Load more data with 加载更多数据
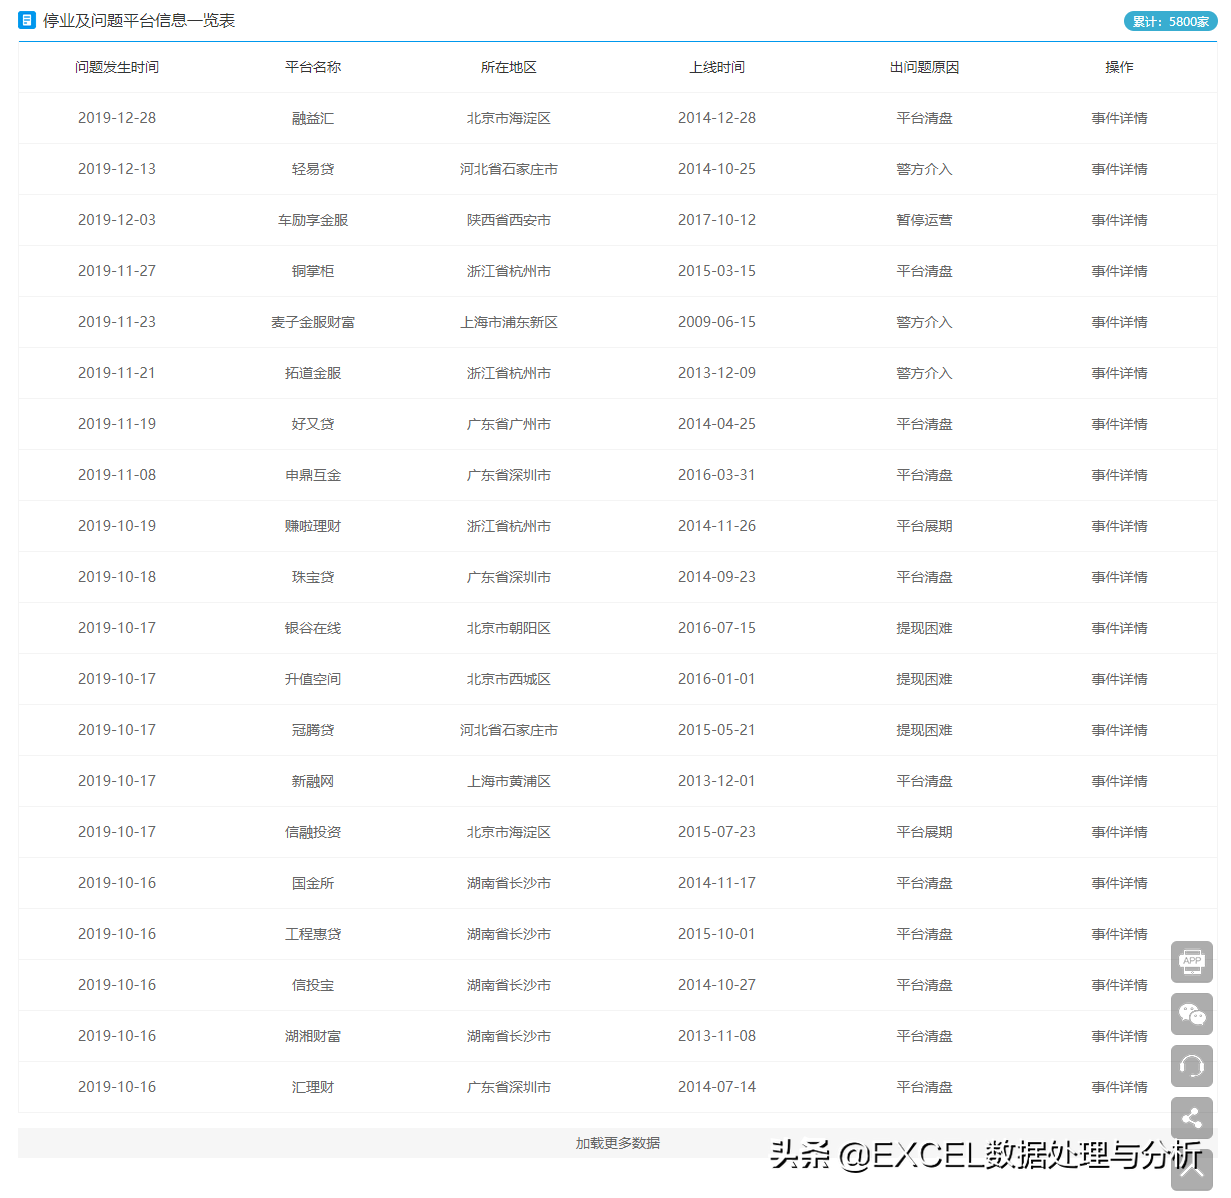Screen dimensions: 1231x1198 coord(617,1143)
